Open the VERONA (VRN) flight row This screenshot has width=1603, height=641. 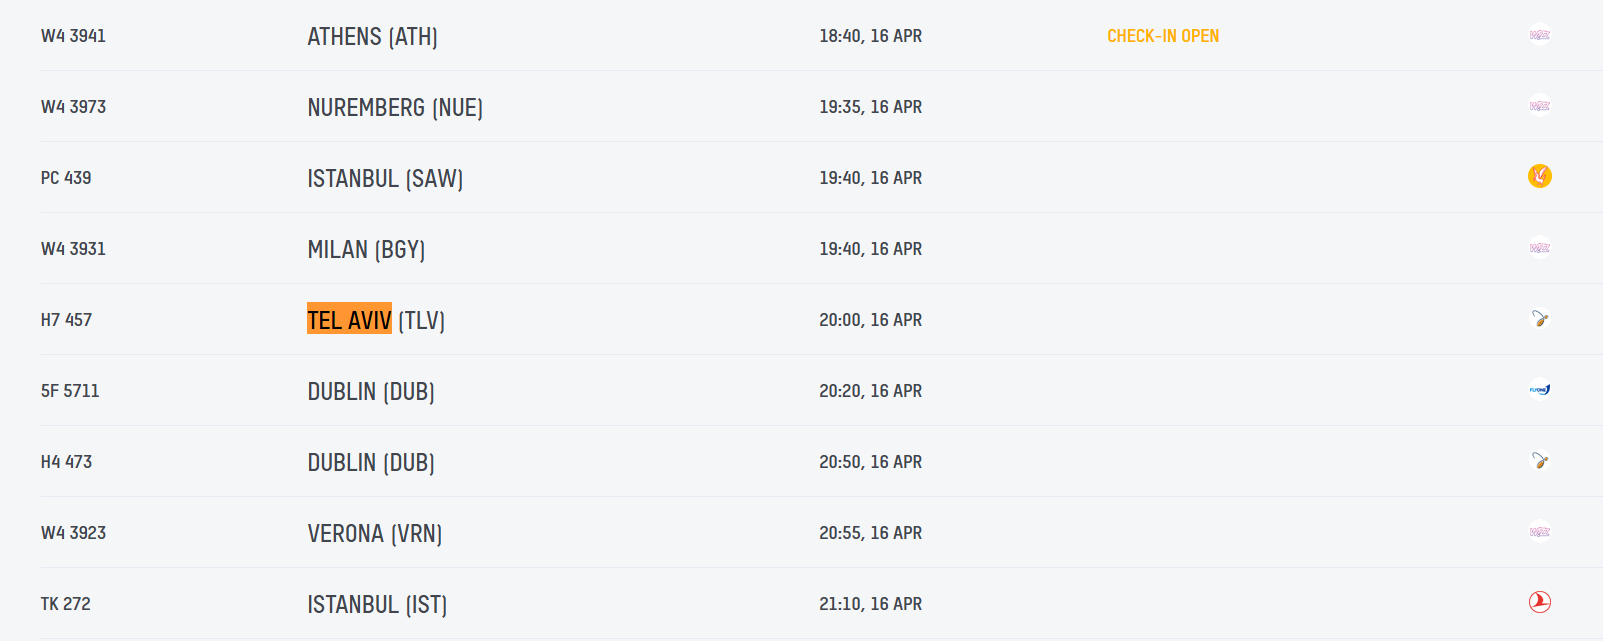click(x=374, y=534)
